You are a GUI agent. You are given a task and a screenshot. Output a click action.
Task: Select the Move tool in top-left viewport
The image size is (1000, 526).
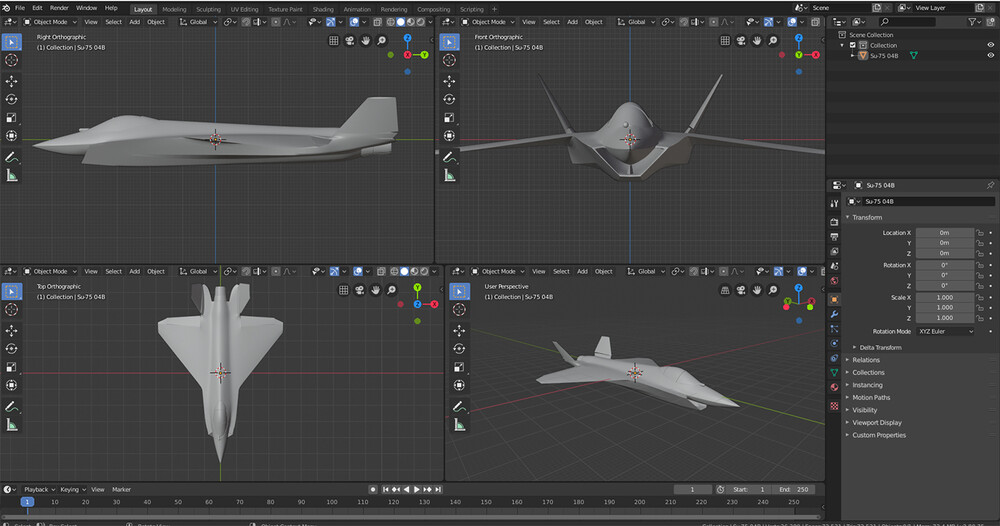[x=12, y=80]
